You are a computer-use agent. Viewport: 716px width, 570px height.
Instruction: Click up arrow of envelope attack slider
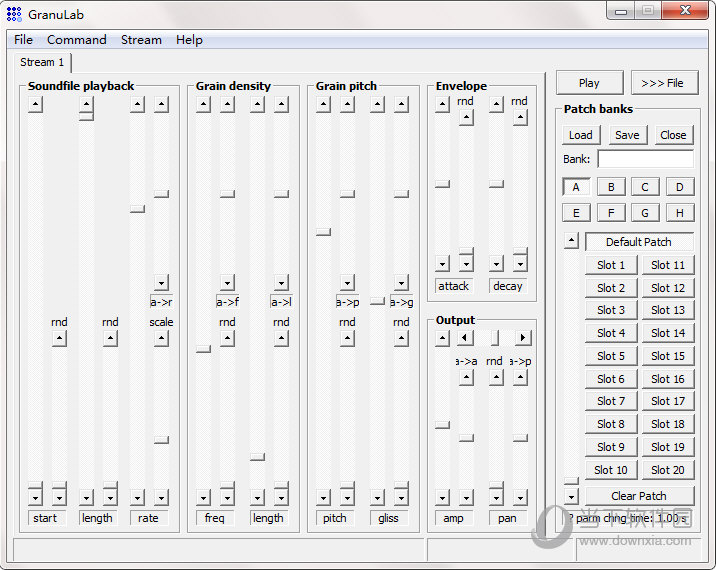tap(442, 105)
